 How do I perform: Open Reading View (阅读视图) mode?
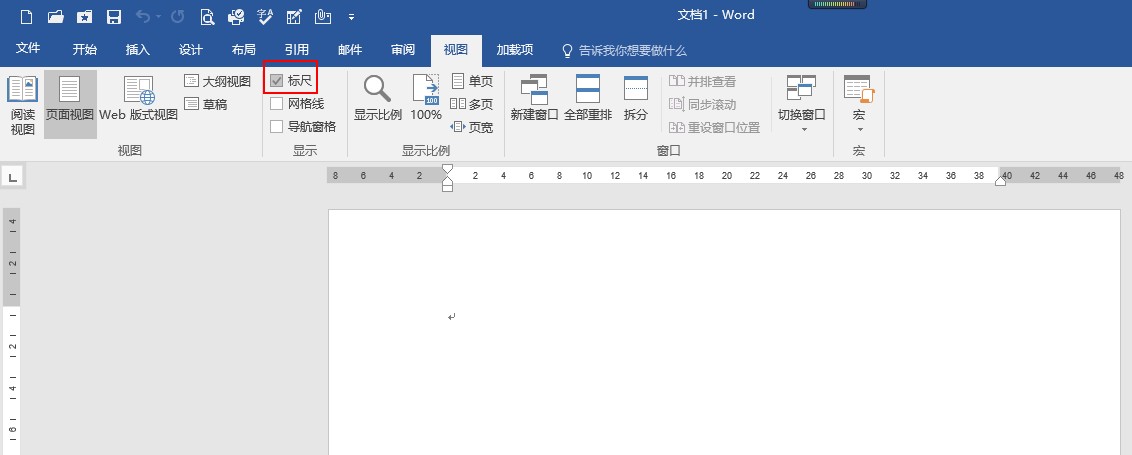coord(22,105)
